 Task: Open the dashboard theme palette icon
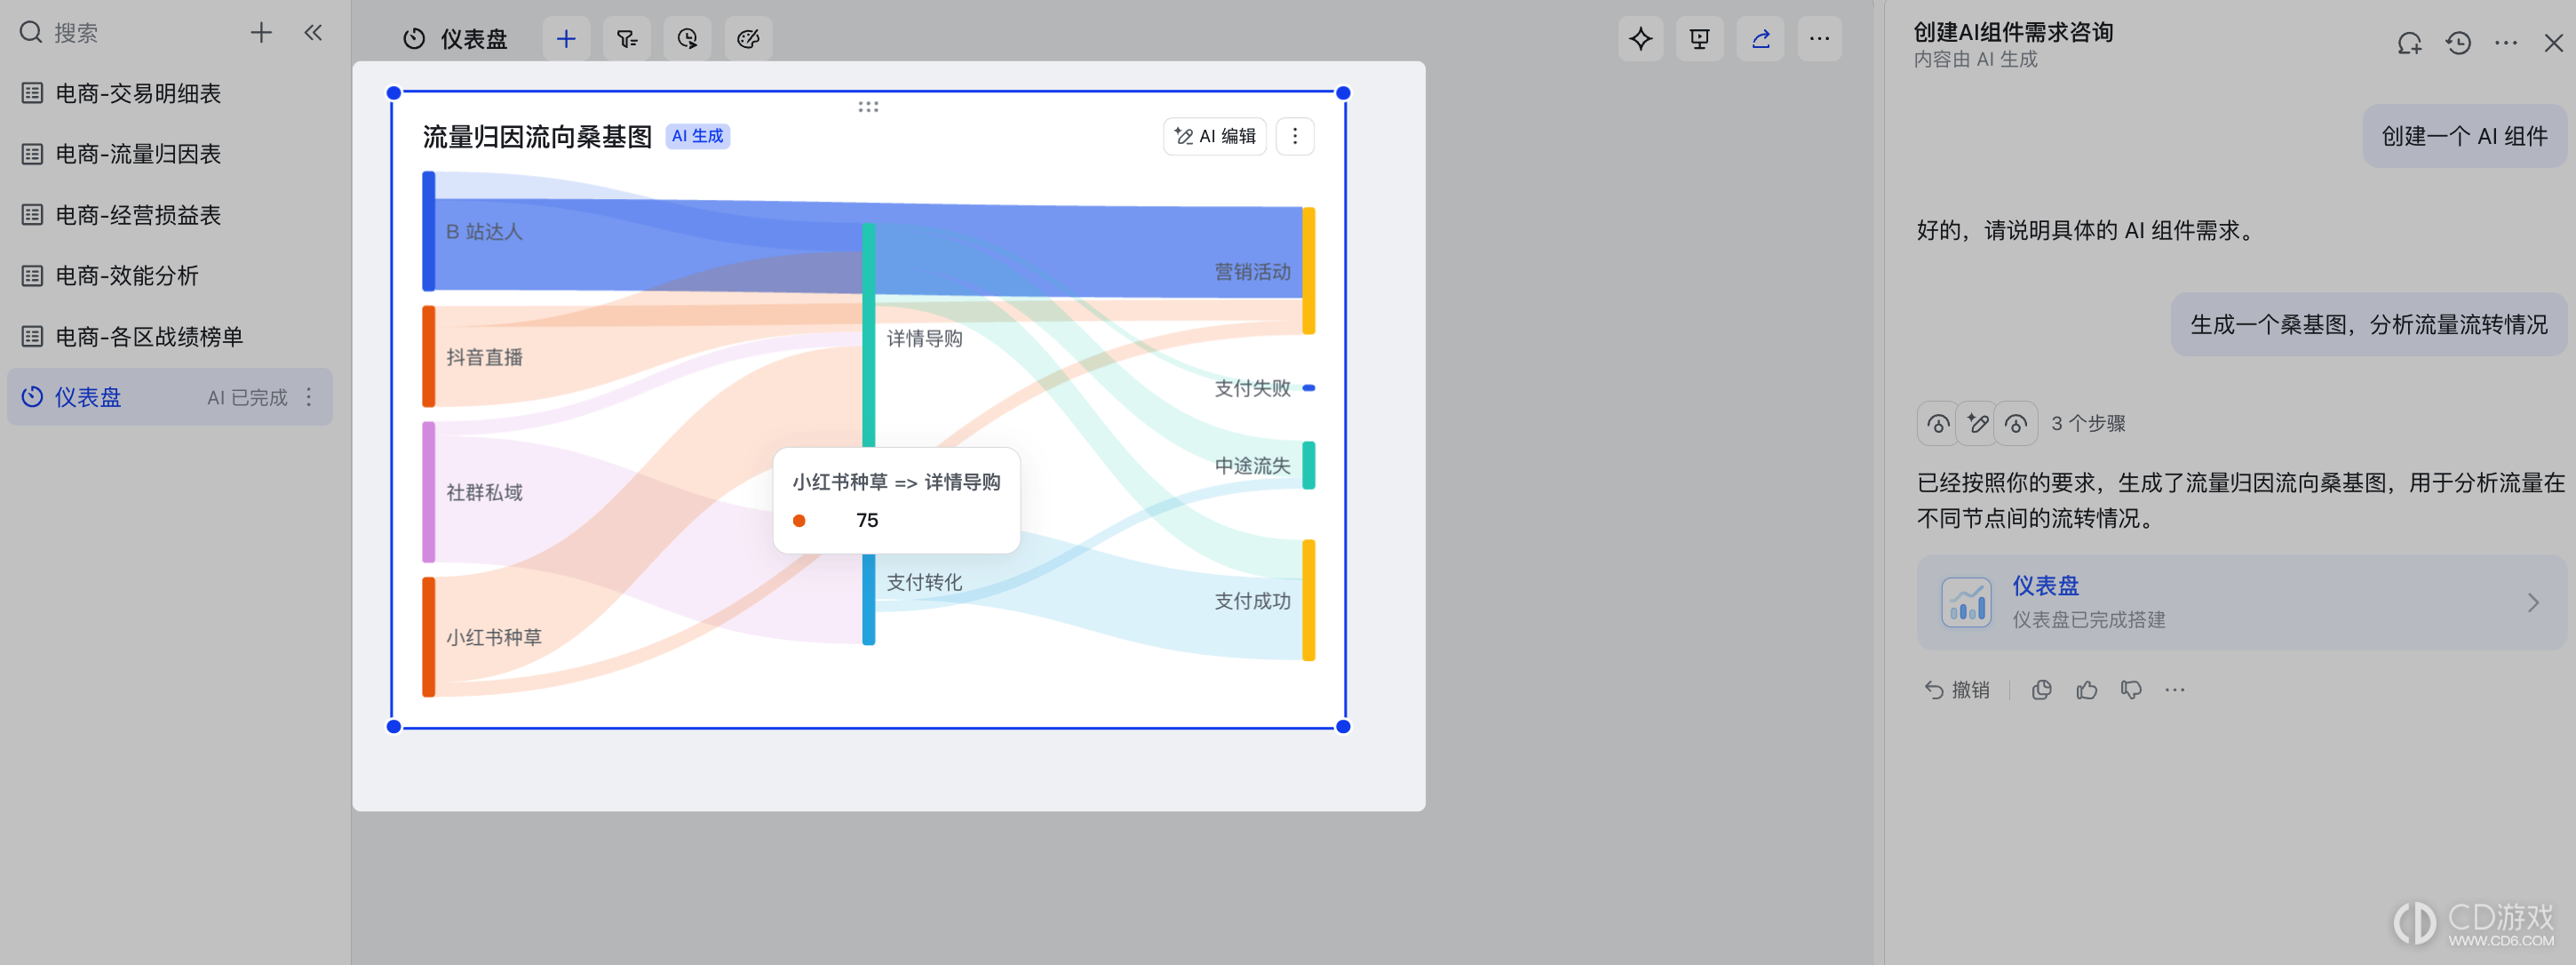point(748,39)
